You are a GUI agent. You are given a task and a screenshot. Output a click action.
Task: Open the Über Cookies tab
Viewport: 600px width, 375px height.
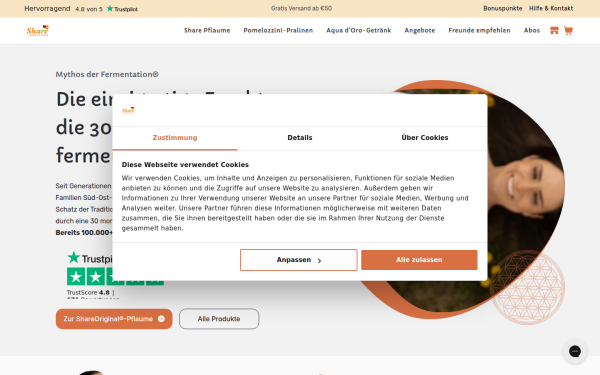pyautogui.click(x=425, y=138)
